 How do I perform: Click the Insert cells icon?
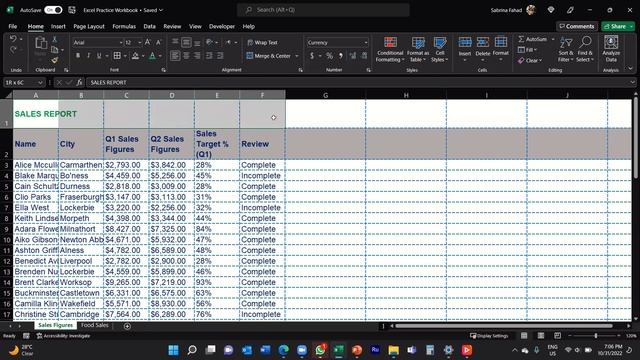click(465, 43)
